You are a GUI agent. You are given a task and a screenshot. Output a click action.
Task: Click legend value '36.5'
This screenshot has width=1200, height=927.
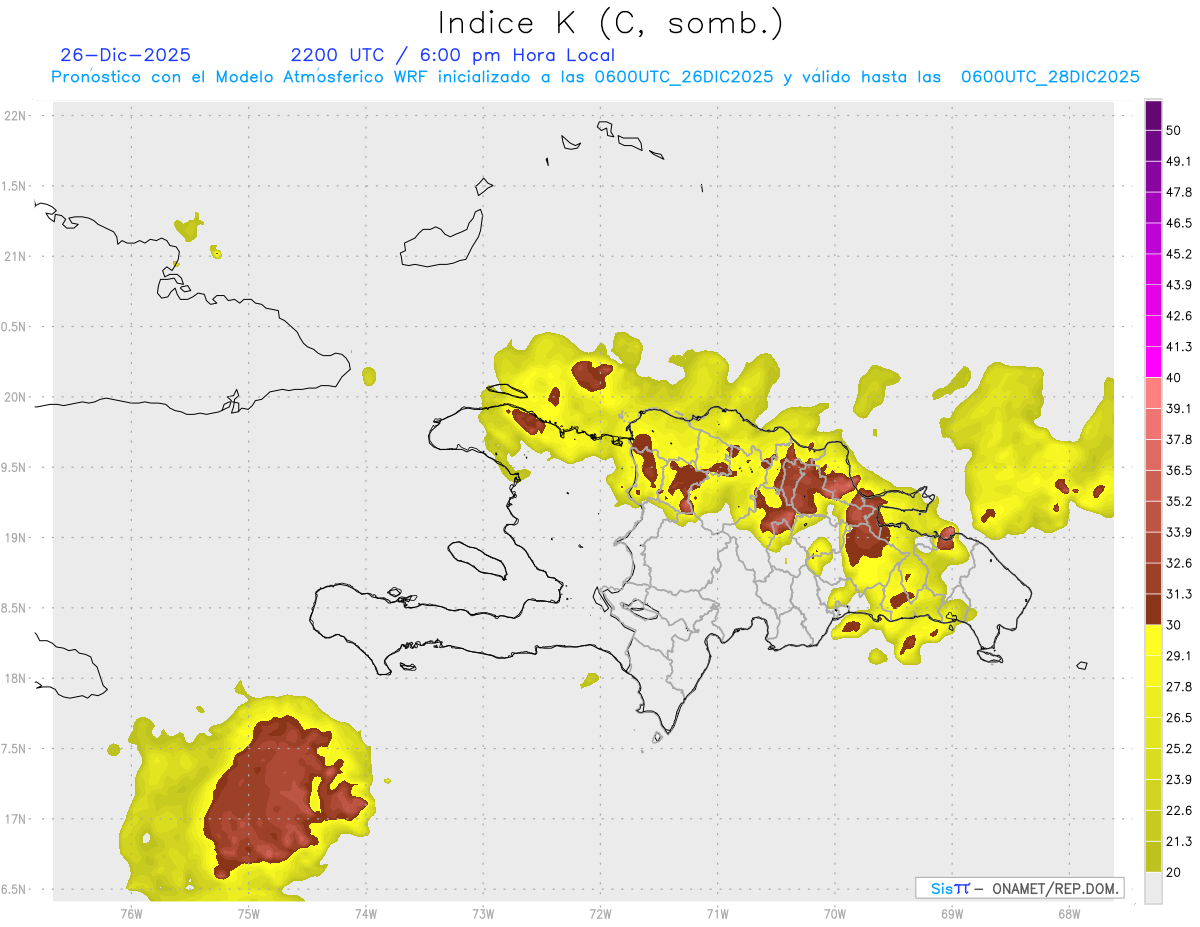[x=1179, y=470]
